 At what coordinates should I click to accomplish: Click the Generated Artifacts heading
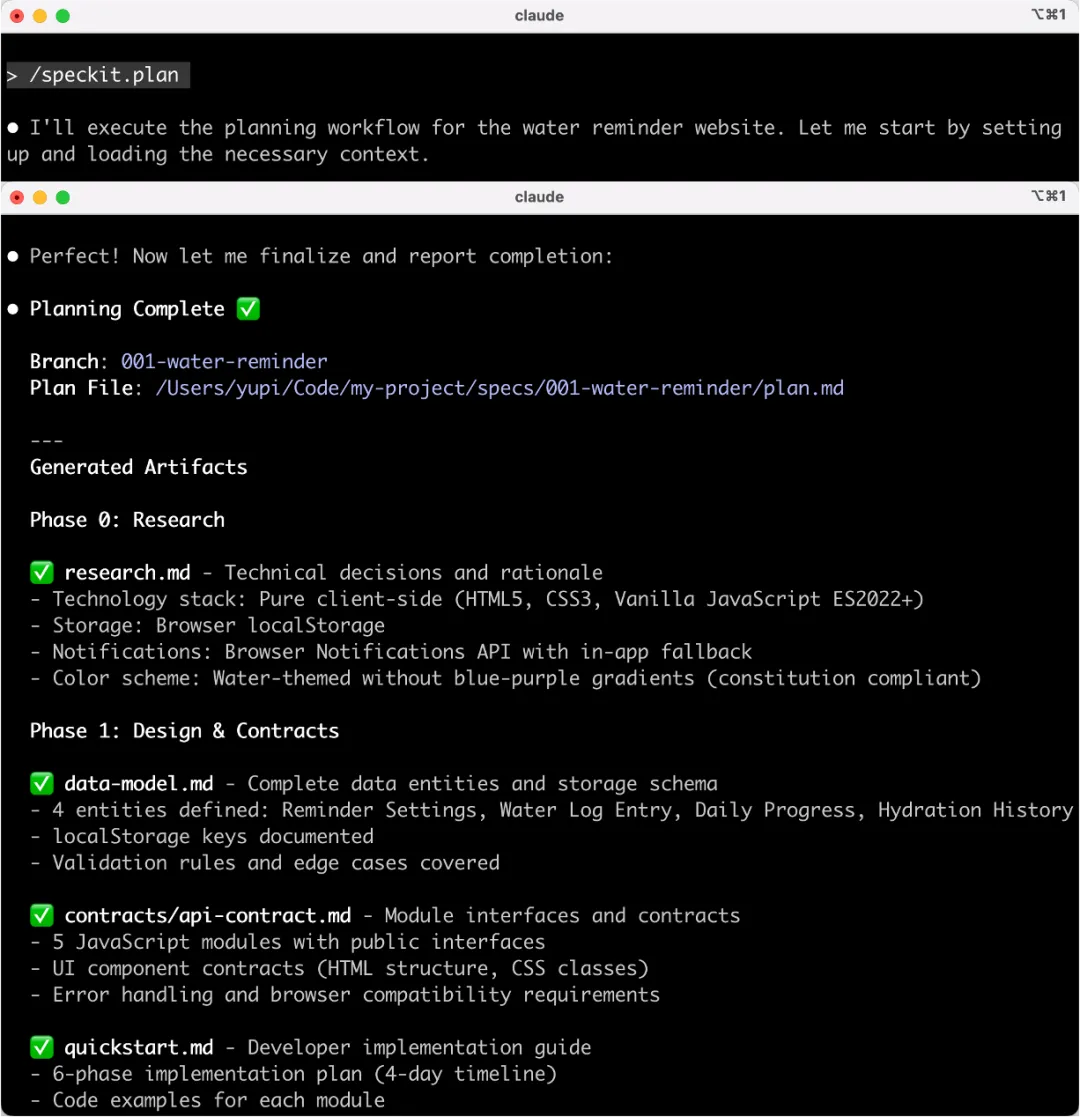(x=138, y=467)
